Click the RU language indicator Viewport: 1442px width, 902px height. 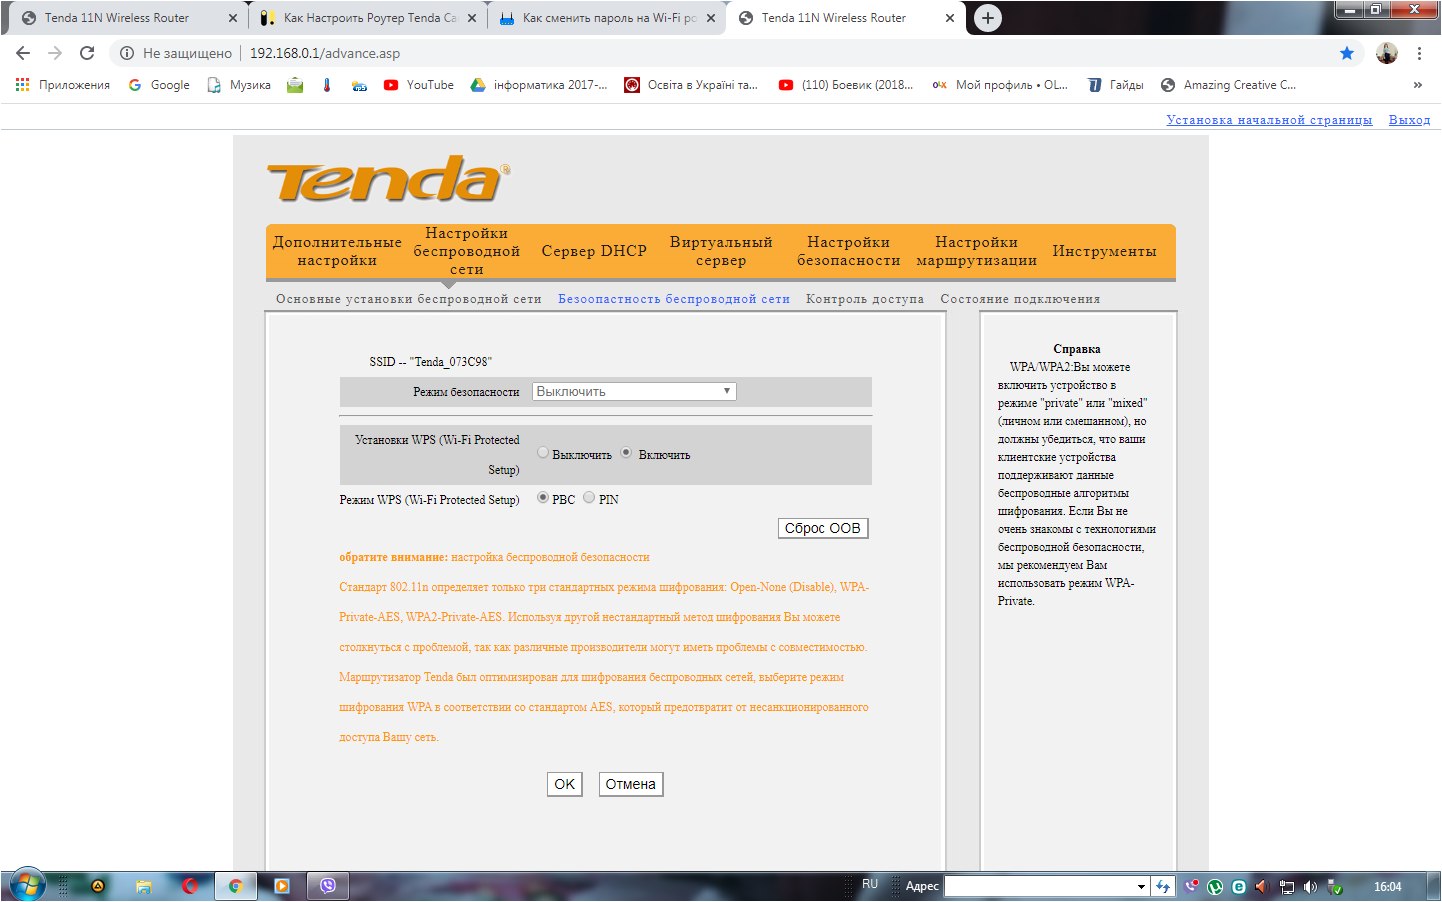(870, 884)
